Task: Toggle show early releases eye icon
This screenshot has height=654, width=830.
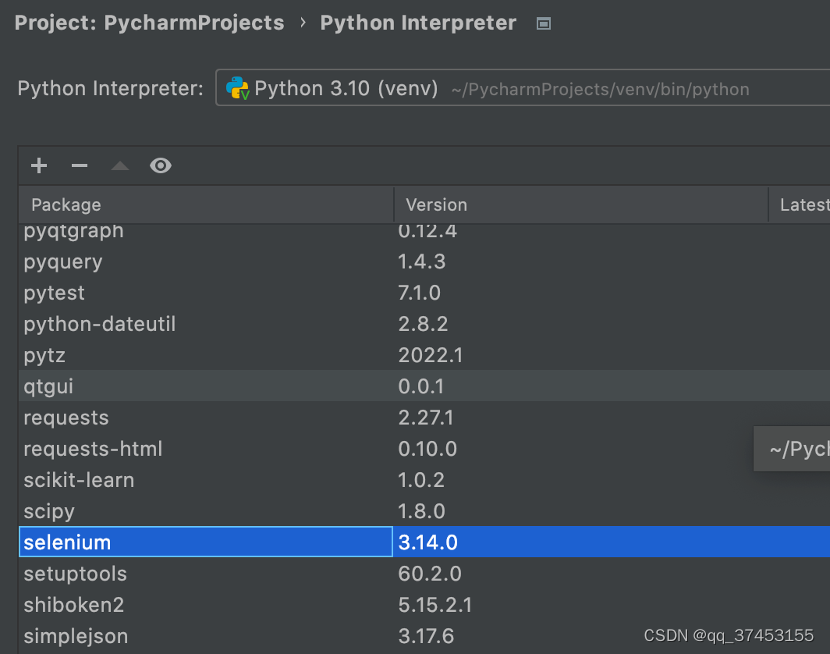Action: click(x=160, y=166)
